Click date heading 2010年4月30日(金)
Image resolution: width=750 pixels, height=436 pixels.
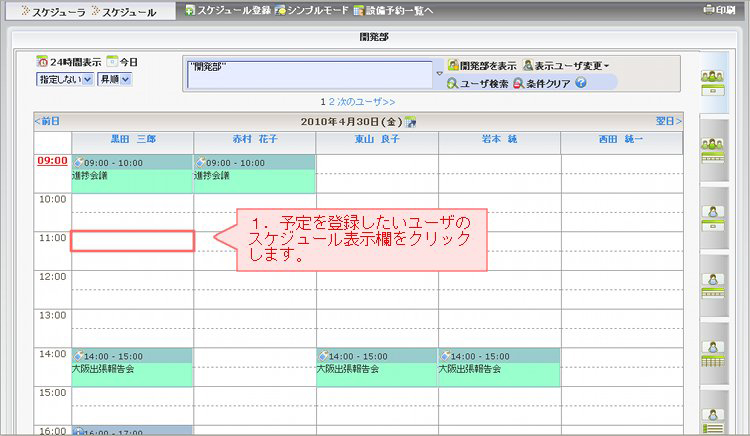point(352,122)
